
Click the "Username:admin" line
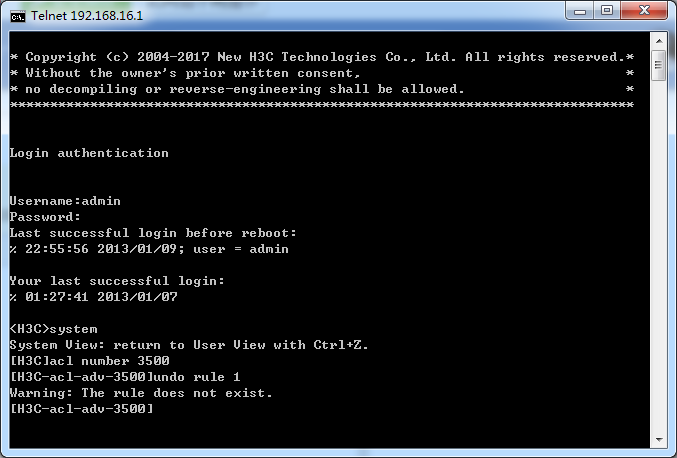click(65, 201)
